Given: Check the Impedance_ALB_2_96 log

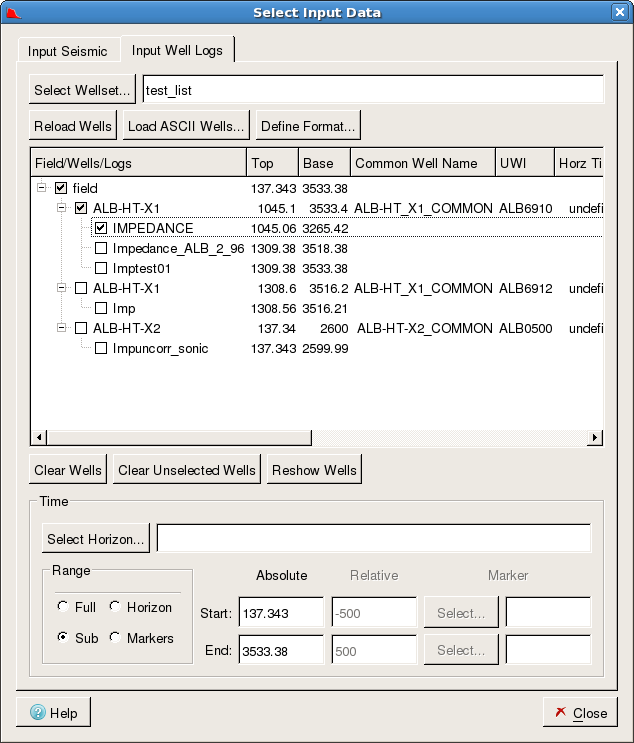Looking at the screenshot, I should pyautogui.click(x=101, y=248).
